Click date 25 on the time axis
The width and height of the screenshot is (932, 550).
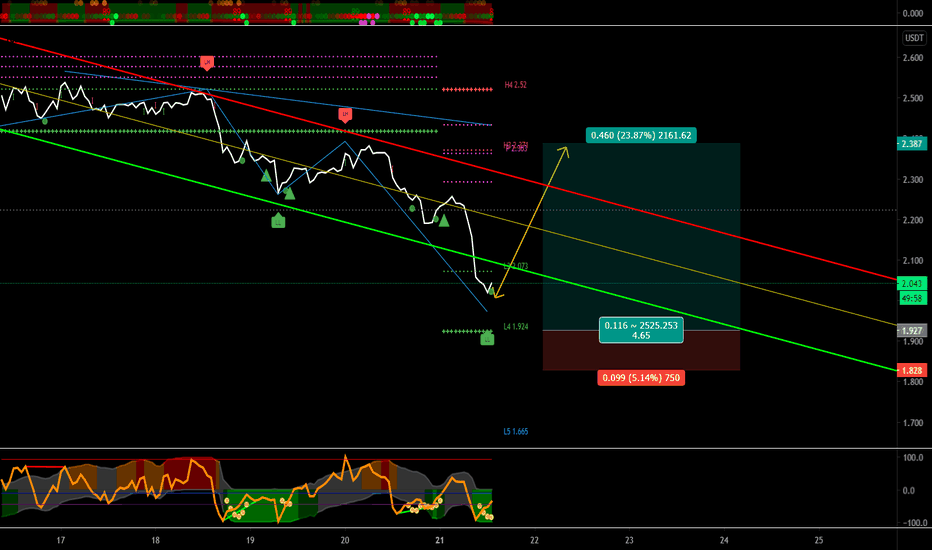[819, 540]
